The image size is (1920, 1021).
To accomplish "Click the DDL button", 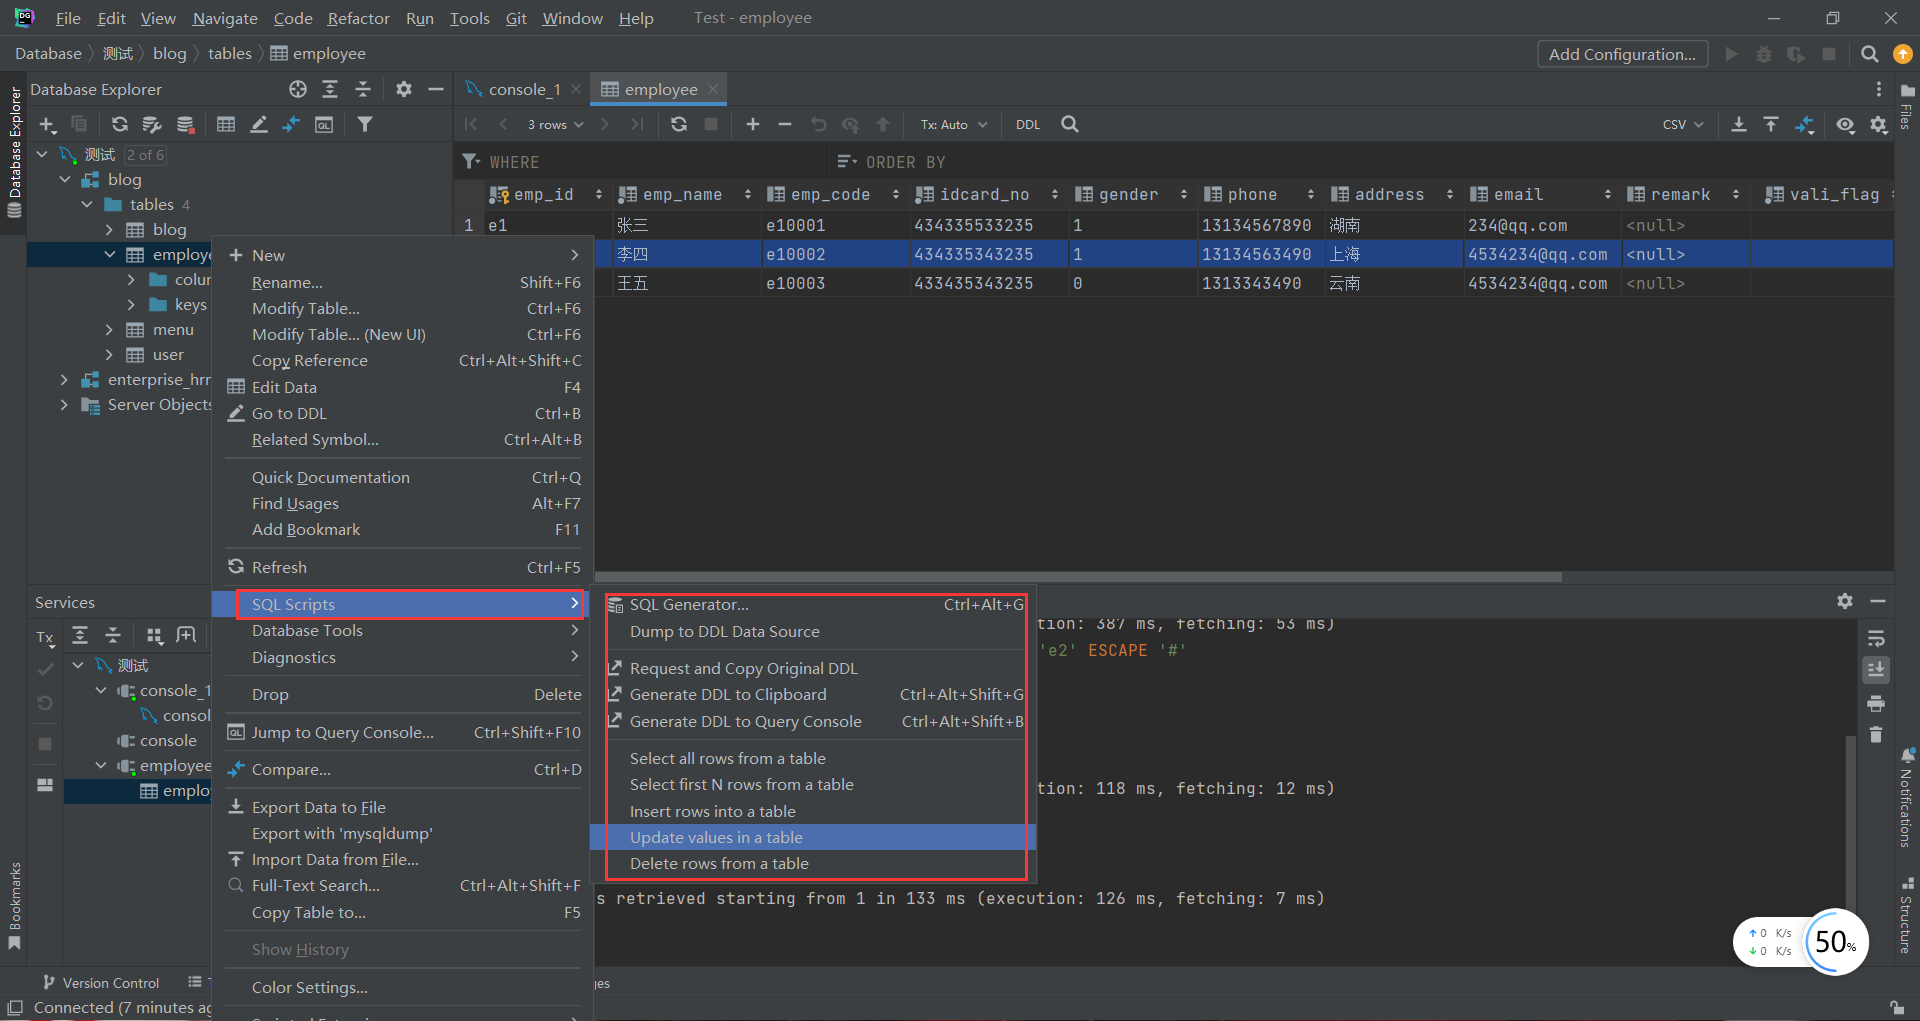I will pyautogui.click(x=1028, y=124).
